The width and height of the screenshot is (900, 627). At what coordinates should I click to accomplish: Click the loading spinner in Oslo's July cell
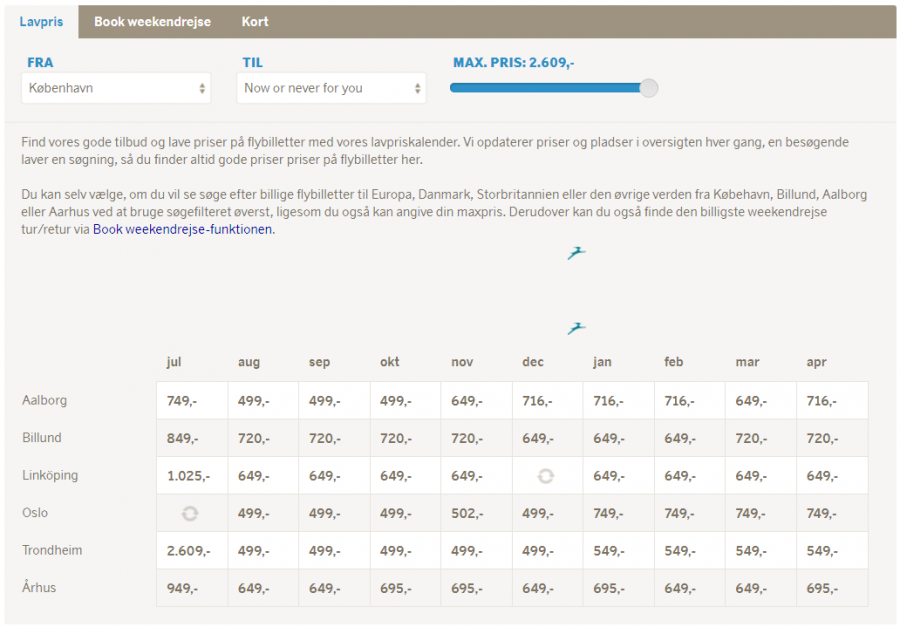click(190, 513)
